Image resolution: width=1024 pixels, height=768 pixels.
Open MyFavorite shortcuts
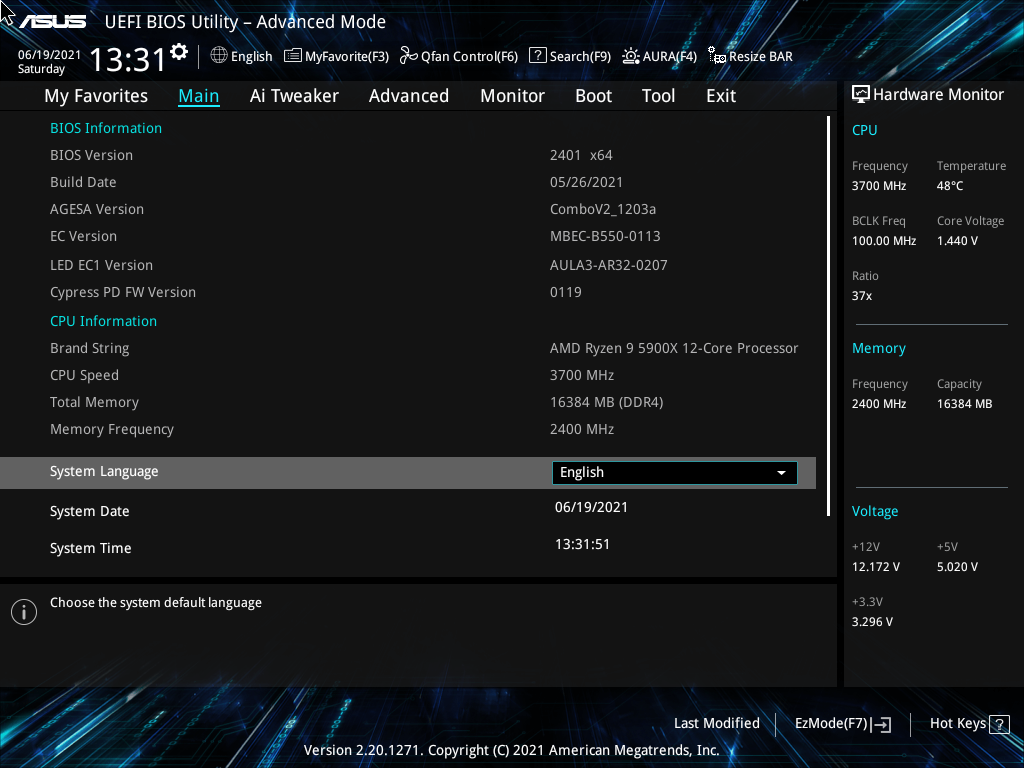pyautogui.click(x=335, y=56)
